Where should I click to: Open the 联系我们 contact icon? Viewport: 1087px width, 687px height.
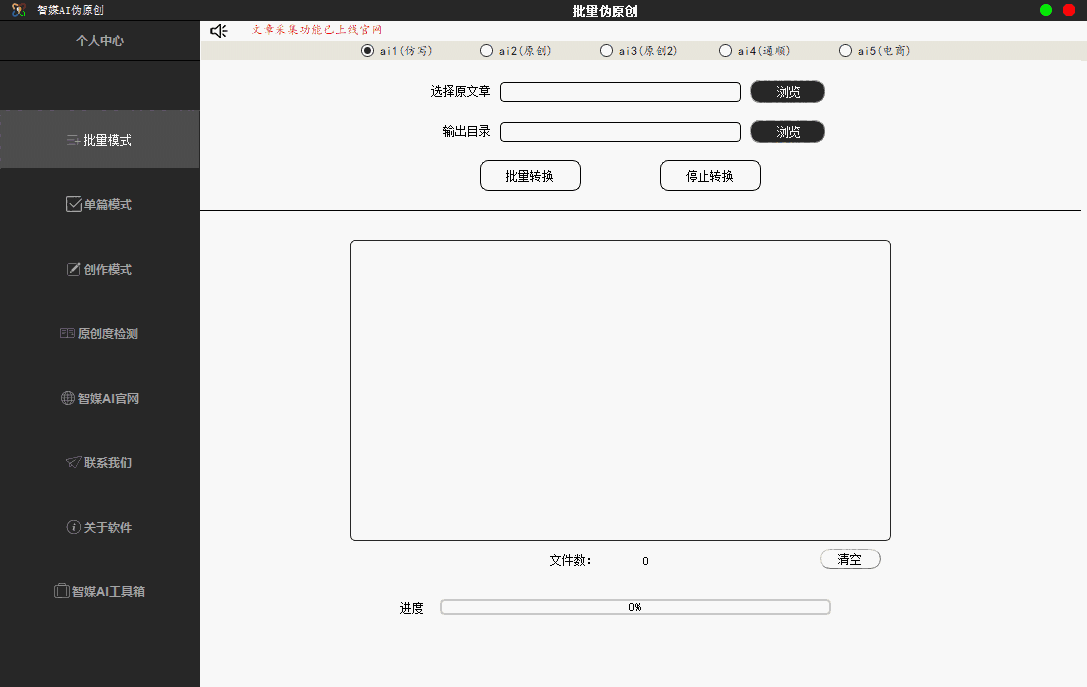tap(99, 462)
